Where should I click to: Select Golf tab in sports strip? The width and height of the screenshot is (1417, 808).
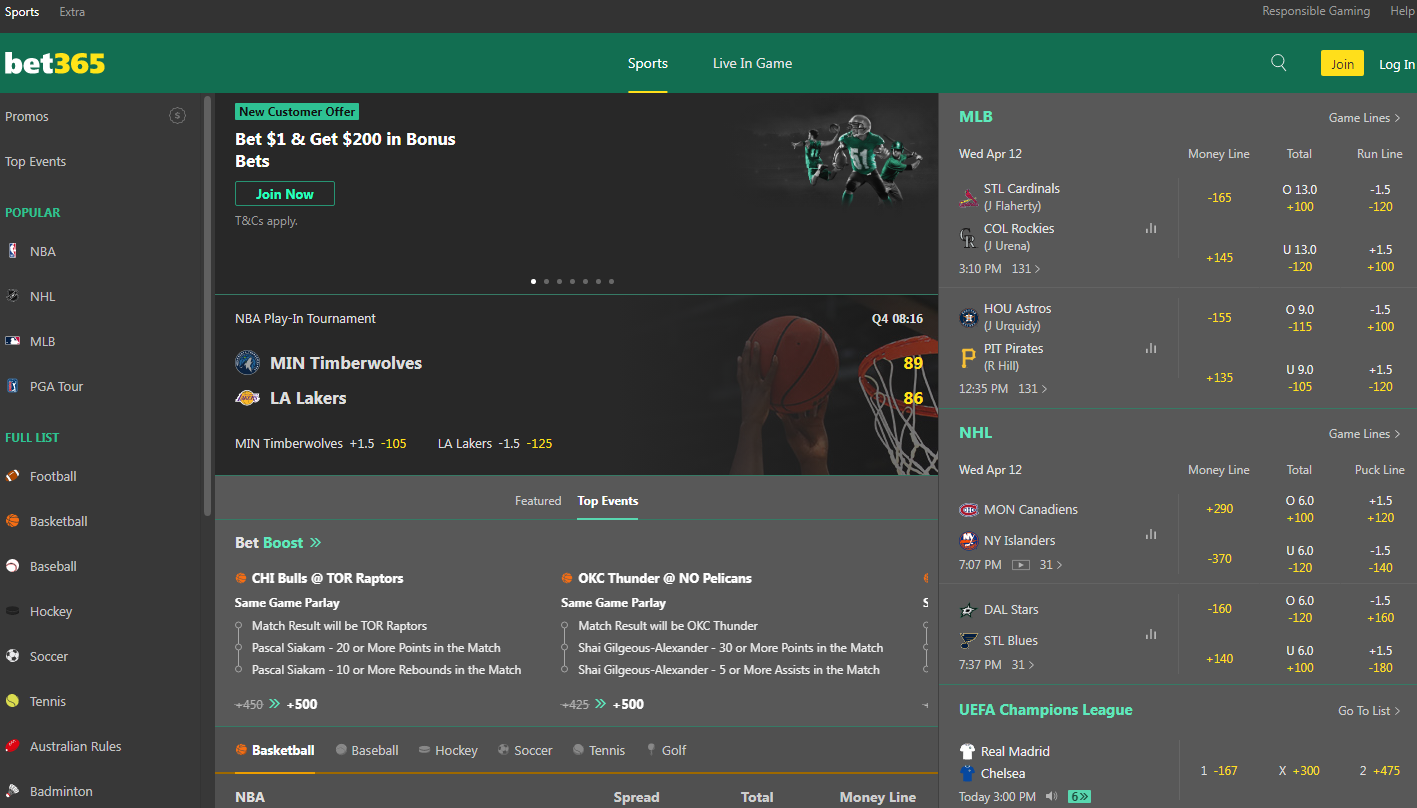click(x=666, y=750)
